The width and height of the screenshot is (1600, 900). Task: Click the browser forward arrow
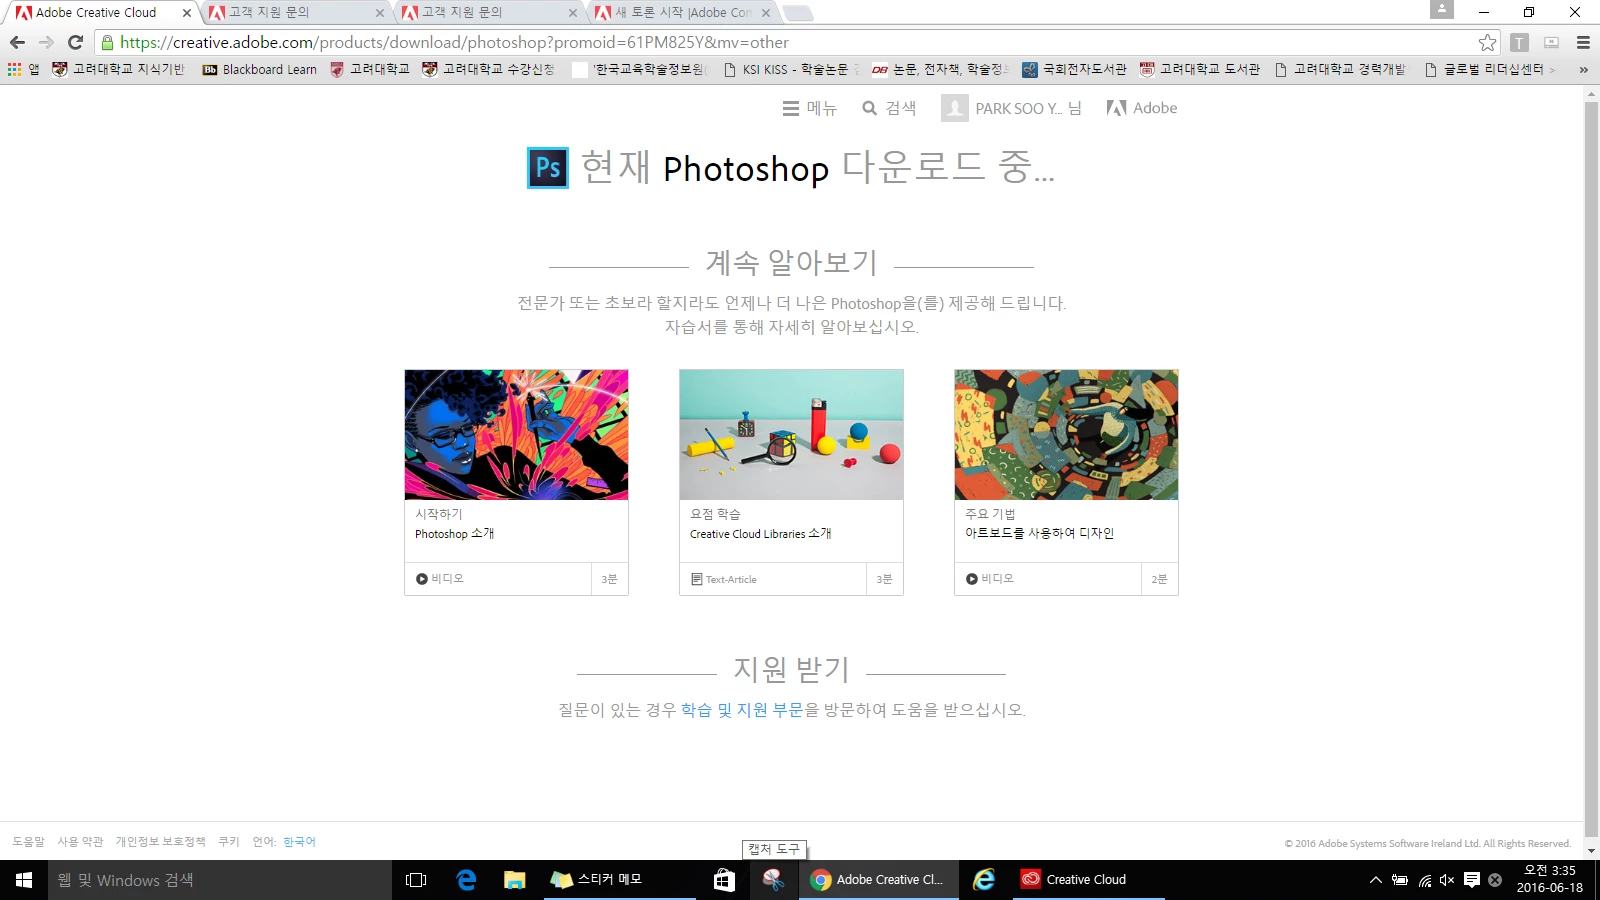coord(46,43)
